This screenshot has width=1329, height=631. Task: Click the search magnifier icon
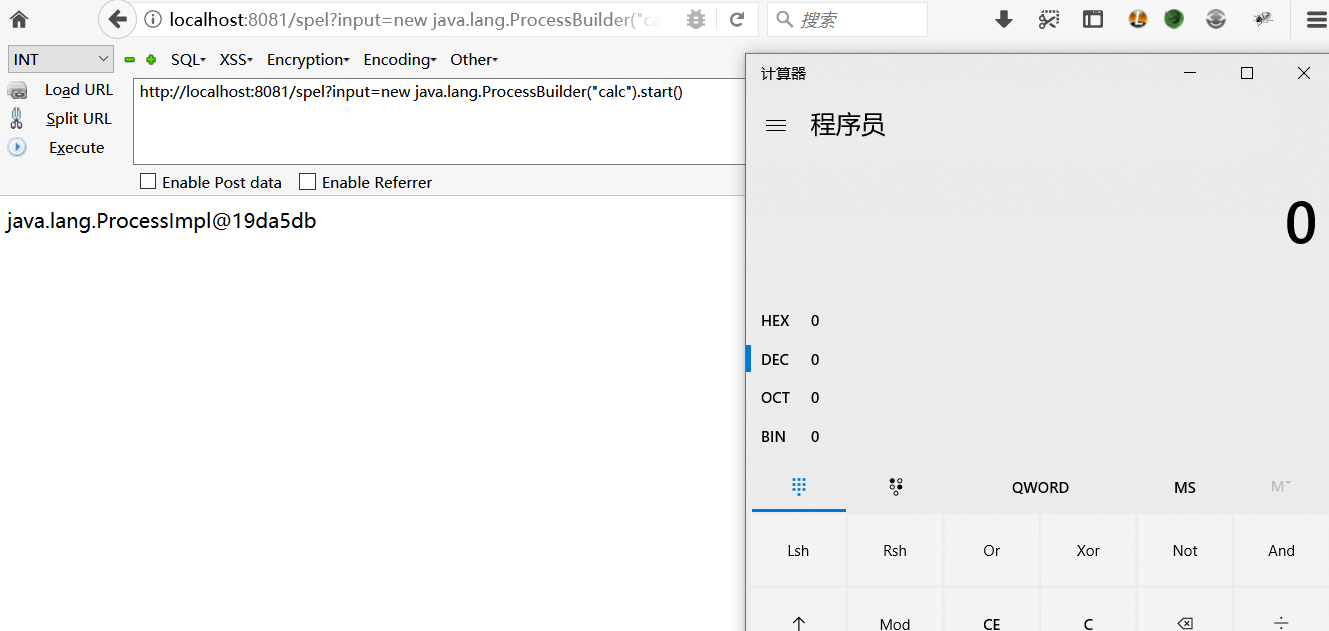[785, 19]
